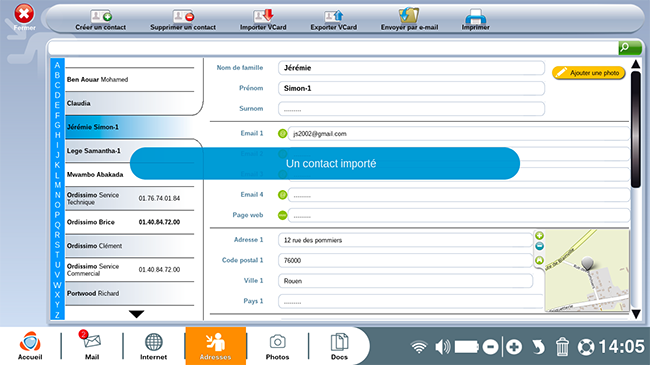The width and height of the screenshot is (650, 365).
Task: Select contact Claudia
Action: [130, 103]
